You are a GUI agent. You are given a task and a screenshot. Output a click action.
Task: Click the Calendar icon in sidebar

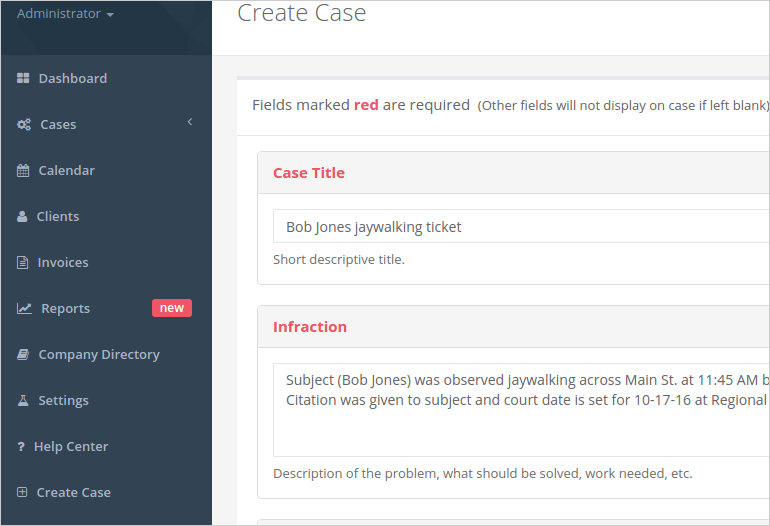pyautogui.click(x=23, y=171)
